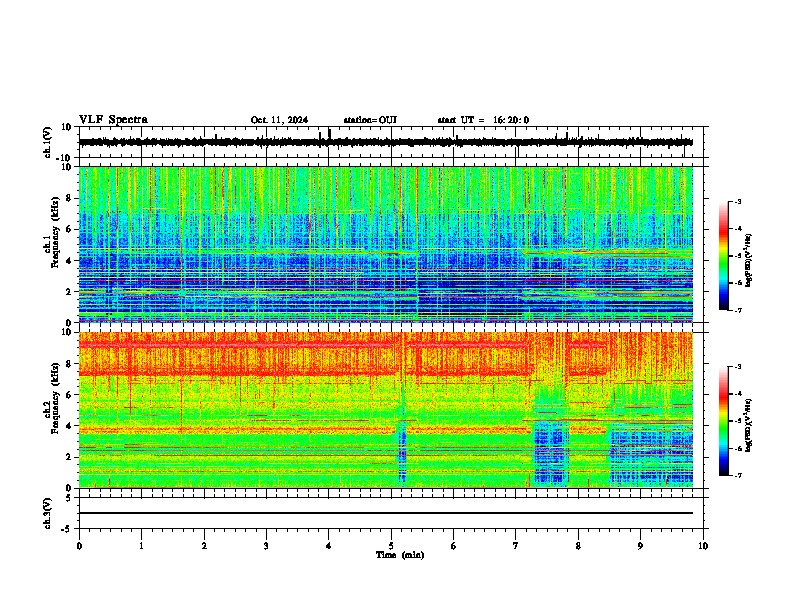Click the "VLF Spectra" plot title
The image size is (792, 612).
(113, 120)
